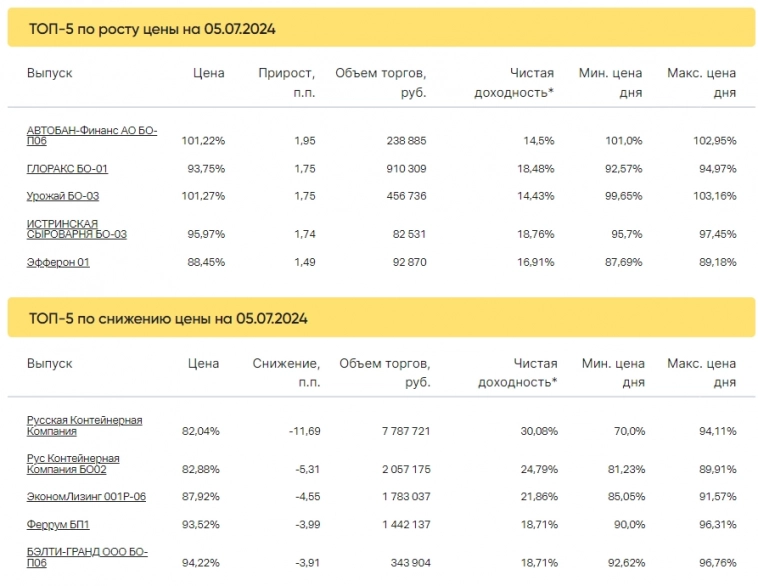This screenshot has width=758, height=586.
Task: Click Чистая доходность header in growth table
Action: pyautogui.click(x=516, y=82)
